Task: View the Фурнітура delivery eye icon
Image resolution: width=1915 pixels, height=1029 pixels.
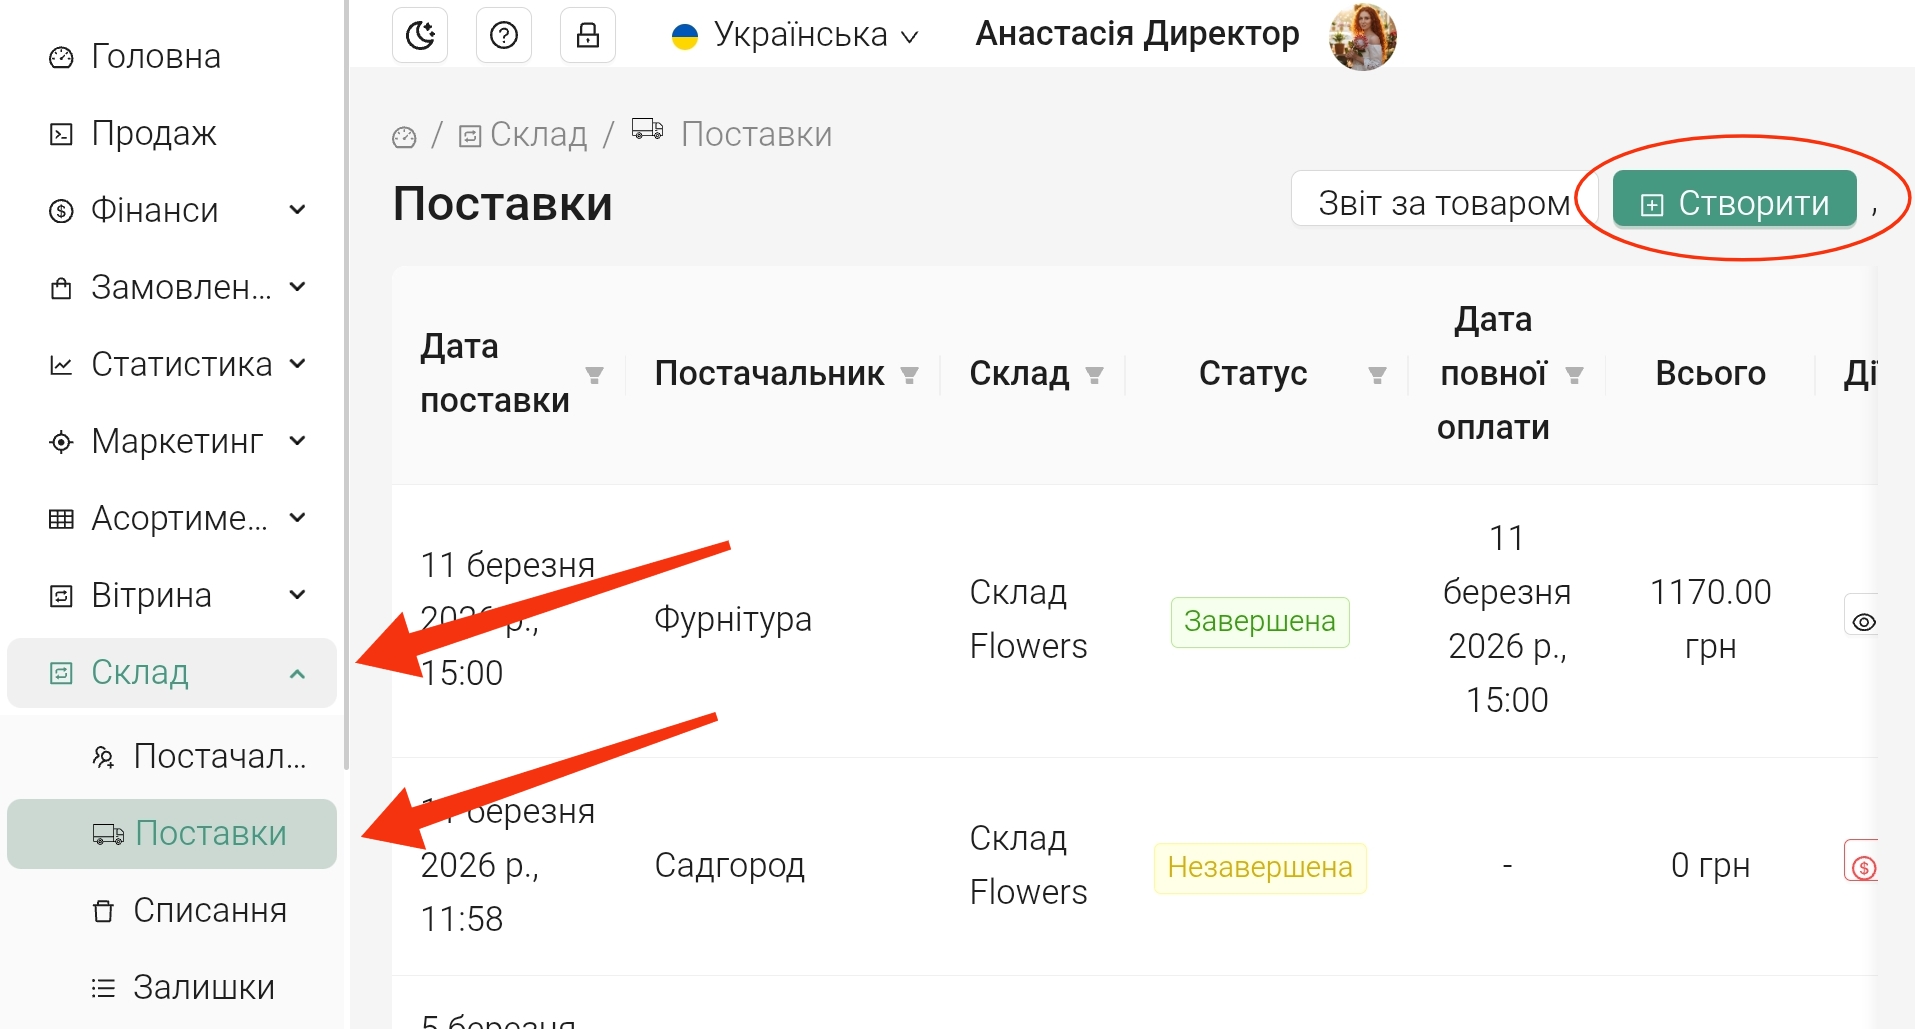Action: click(1863, 621)
